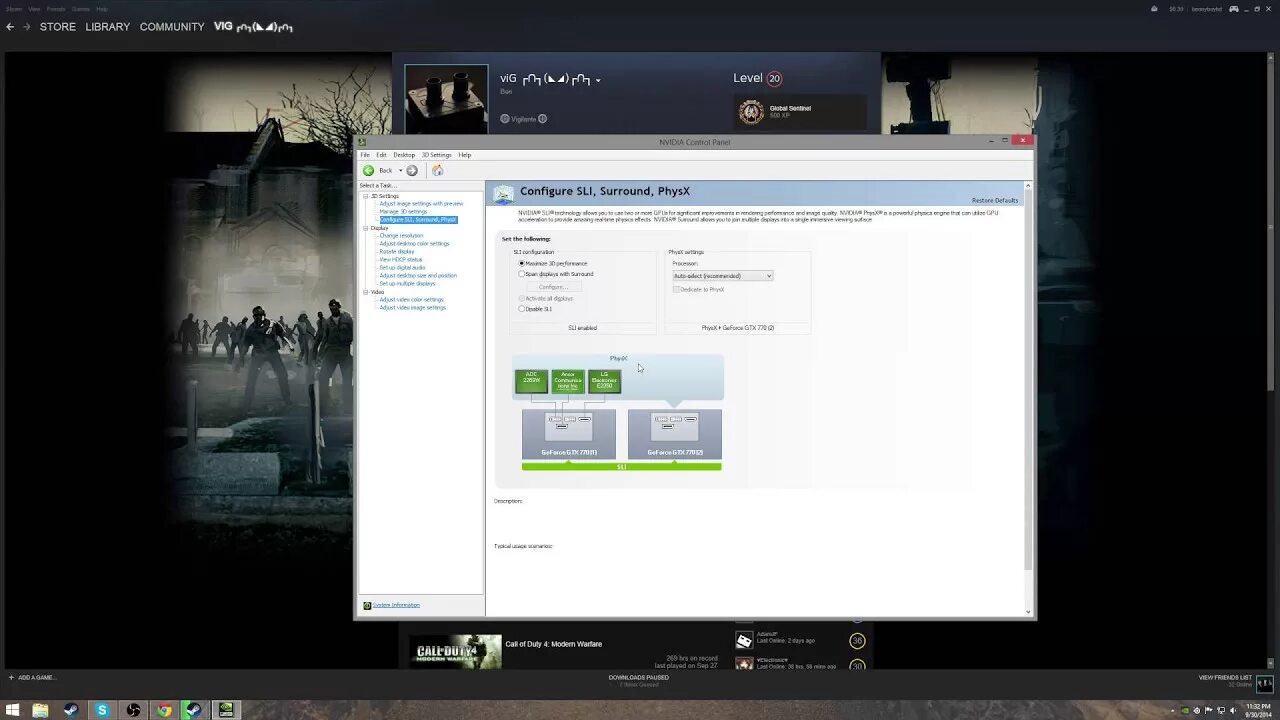The image size is (1280, 720).
Task: Click DOWNLOADS PAUSED in Steam footer
Action: [639, 680]
